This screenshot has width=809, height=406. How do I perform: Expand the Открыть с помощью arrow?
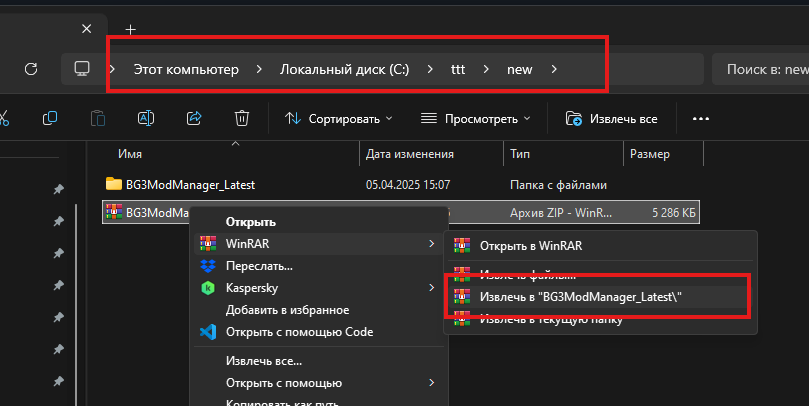click(431, 382)
